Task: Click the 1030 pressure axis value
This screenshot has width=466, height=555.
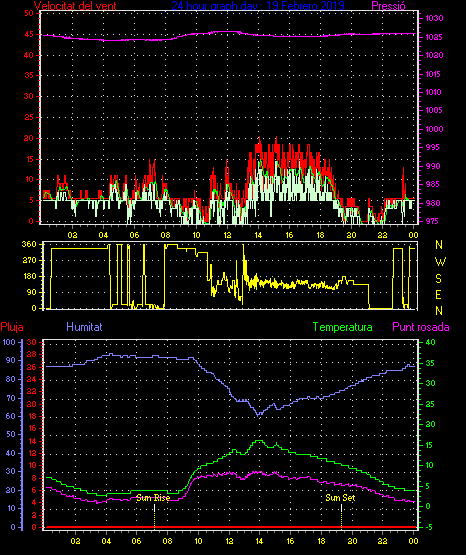Action: coord(434,18)
